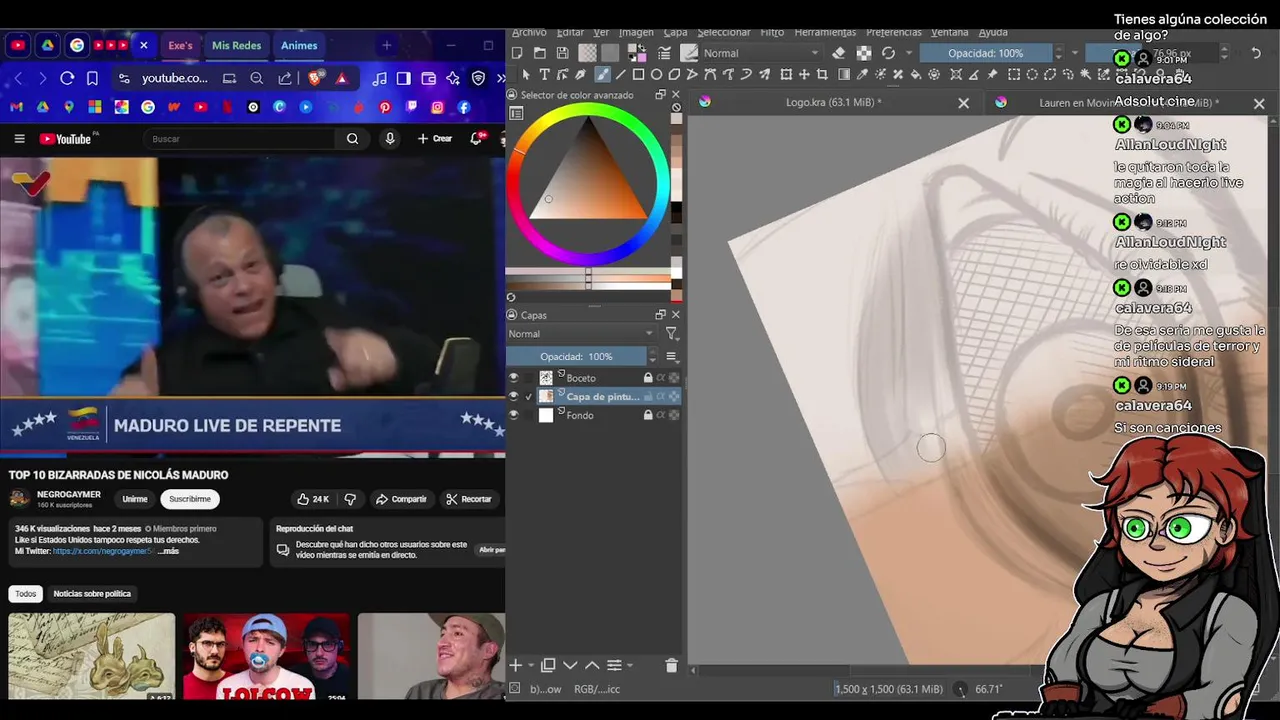This screenshot has width=1280, height=720.
Task: Click the Recortar button
Action: (469, 499)
